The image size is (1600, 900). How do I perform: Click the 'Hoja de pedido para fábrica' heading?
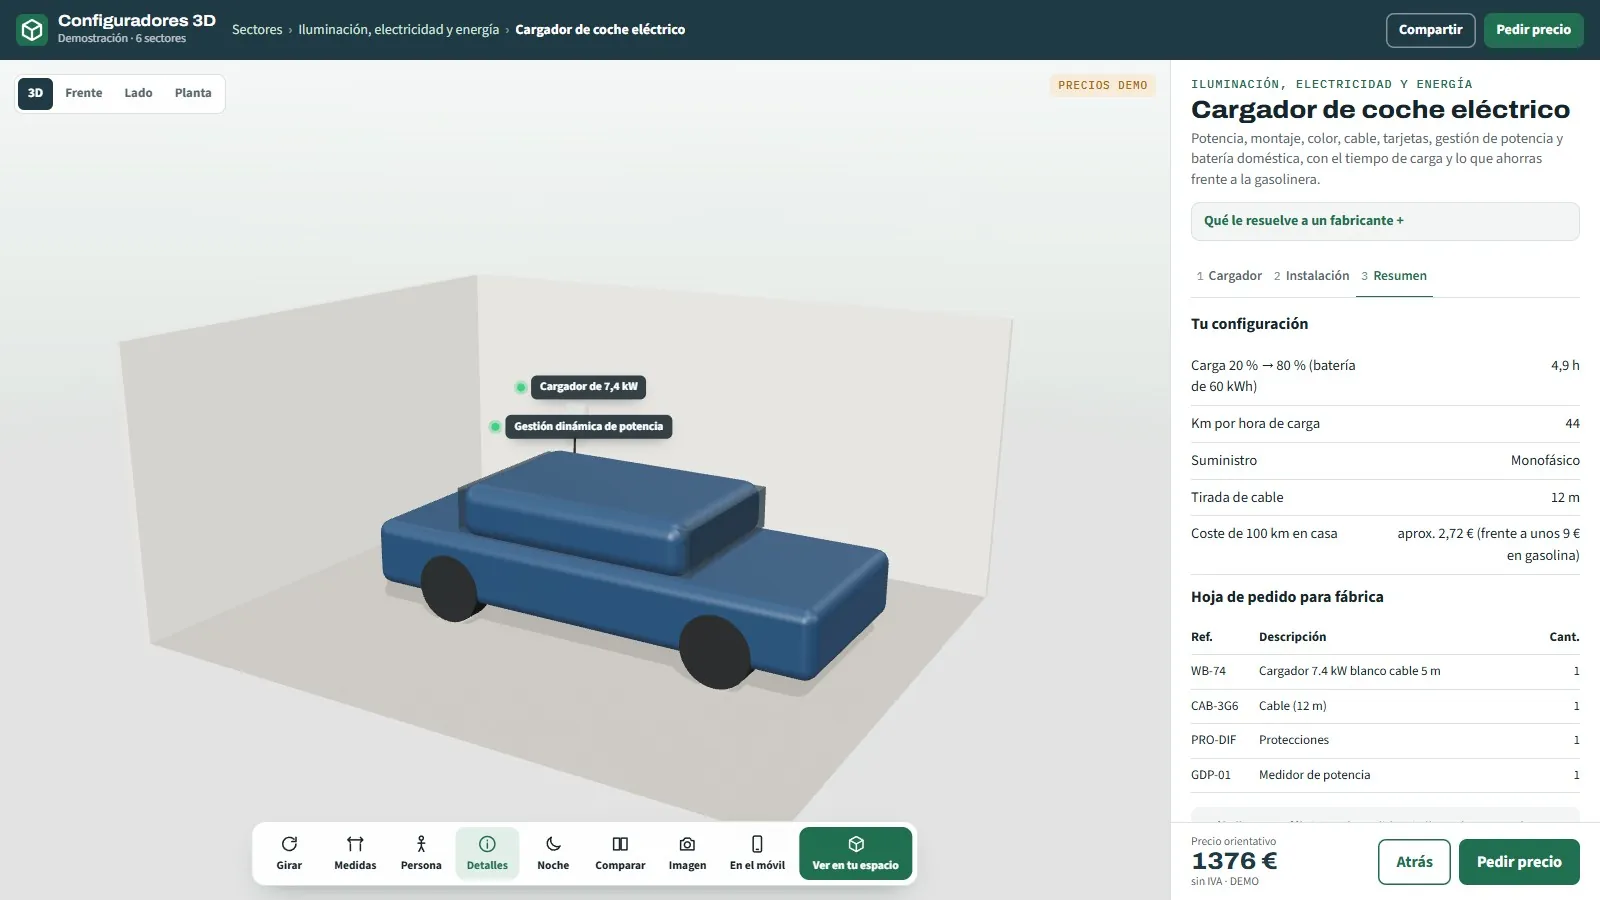point(1287,597)
